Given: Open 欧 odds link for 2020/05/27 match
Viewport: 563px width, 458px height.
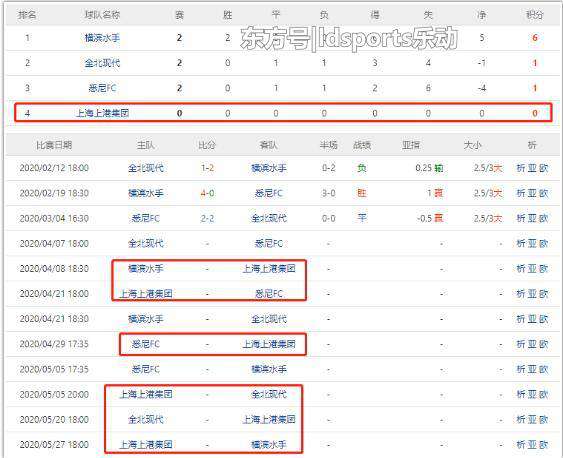Looking at the screenshot, I should [x=544, y=445].
